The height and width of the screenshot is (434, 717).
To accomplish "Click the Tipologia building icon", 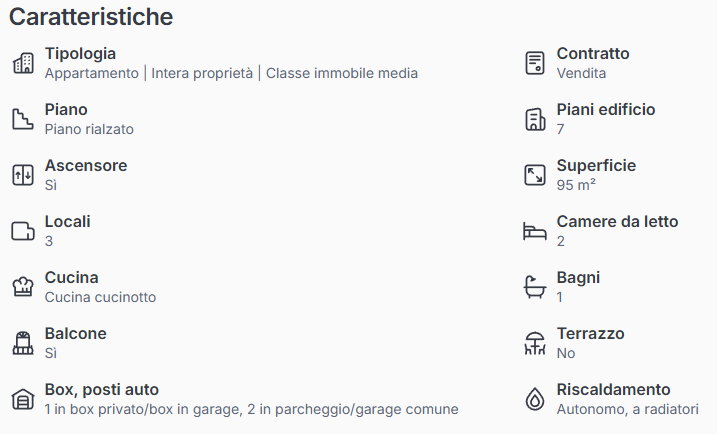I will [22, 64].
